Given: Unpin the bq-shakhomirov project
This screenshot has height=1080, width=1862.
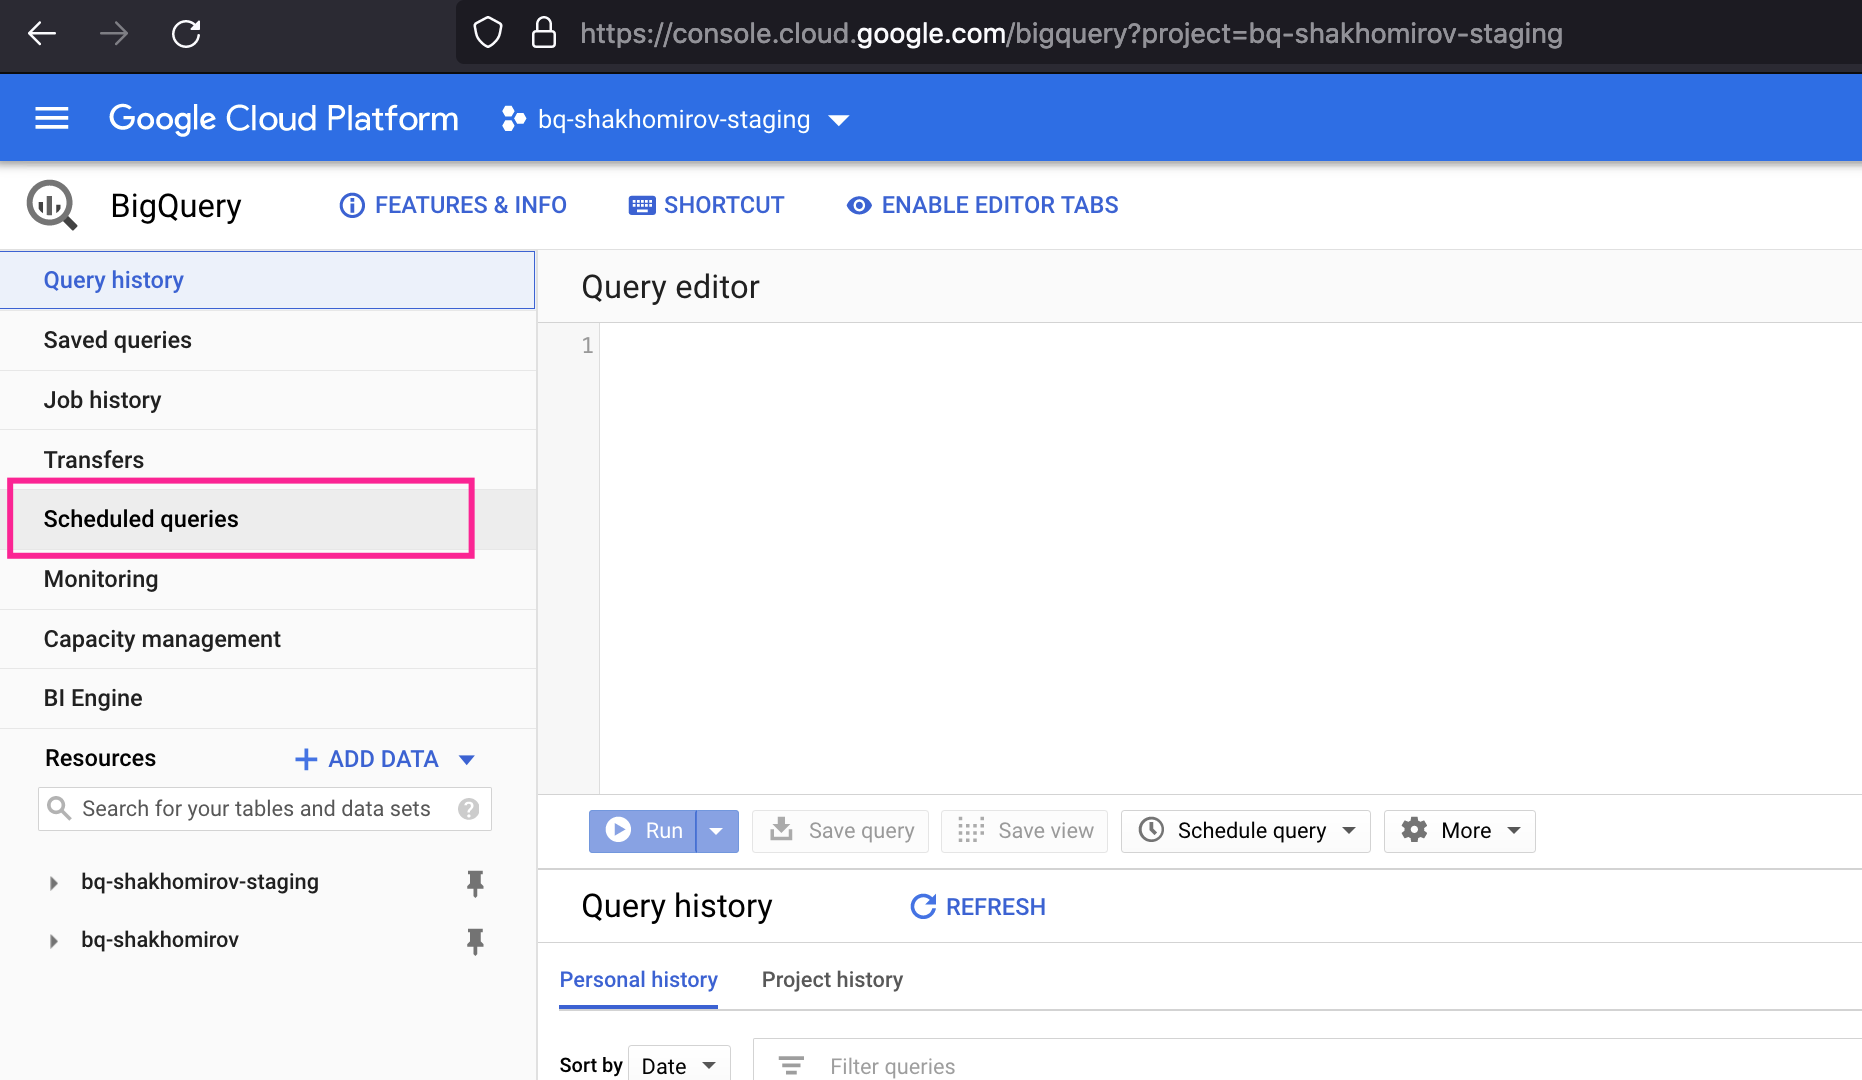Looking at the screenshot, I should (x=475, y=941).
